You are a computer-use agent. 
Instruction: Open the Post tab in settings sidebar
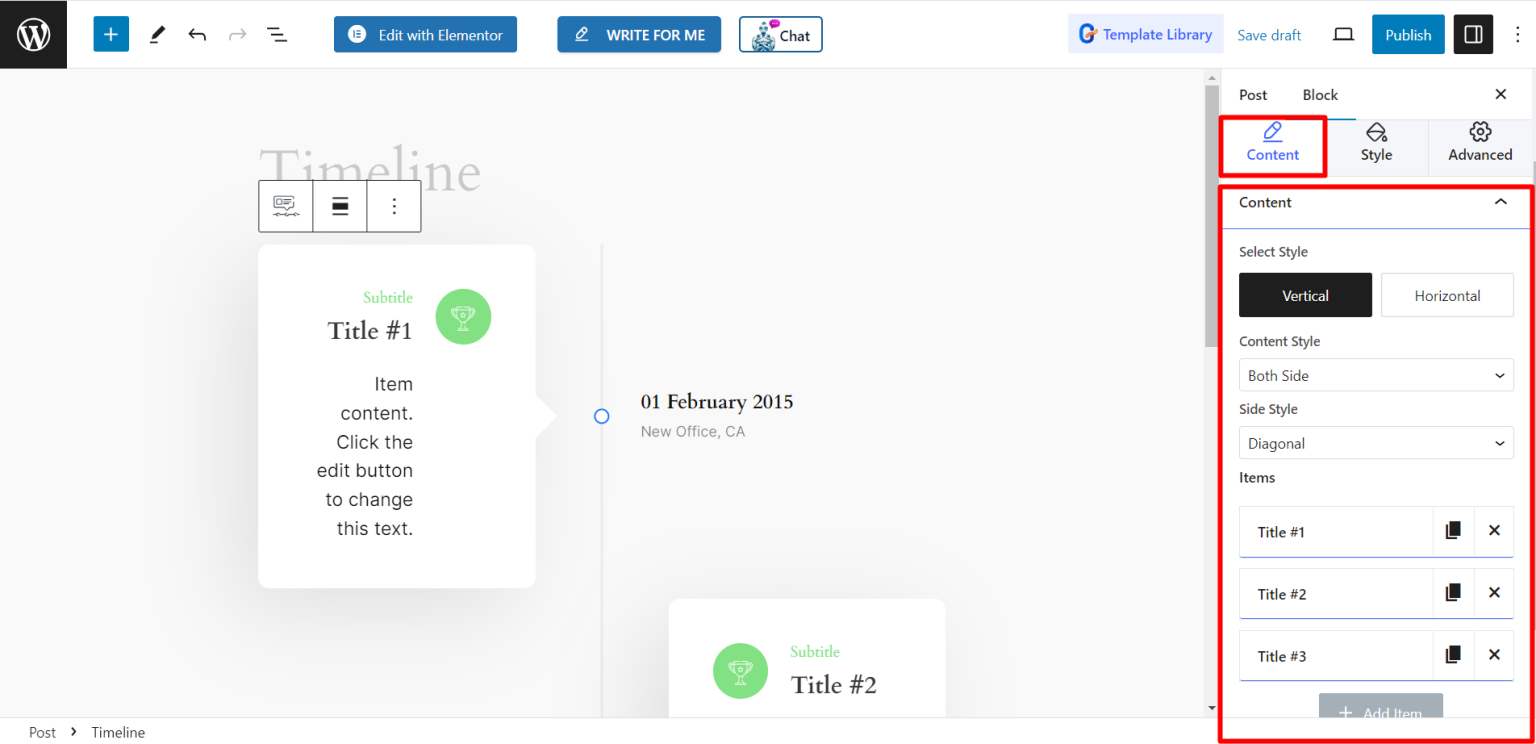1252,94
